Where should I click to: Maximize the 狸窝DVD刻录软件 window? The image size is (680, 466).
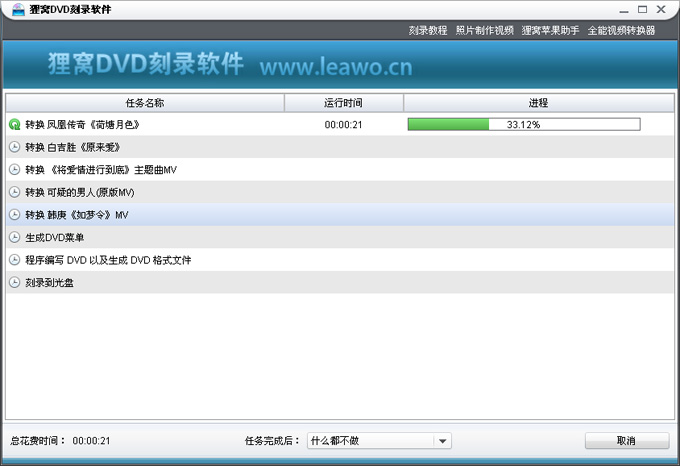tap(642, 10)
